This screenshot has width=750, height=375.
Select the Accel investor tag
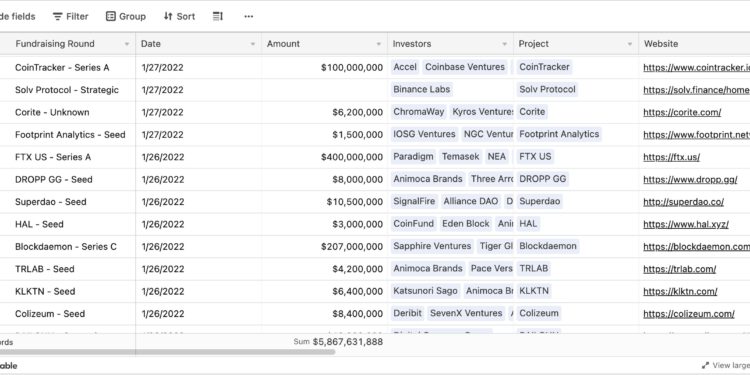click(x=405, y=67)
